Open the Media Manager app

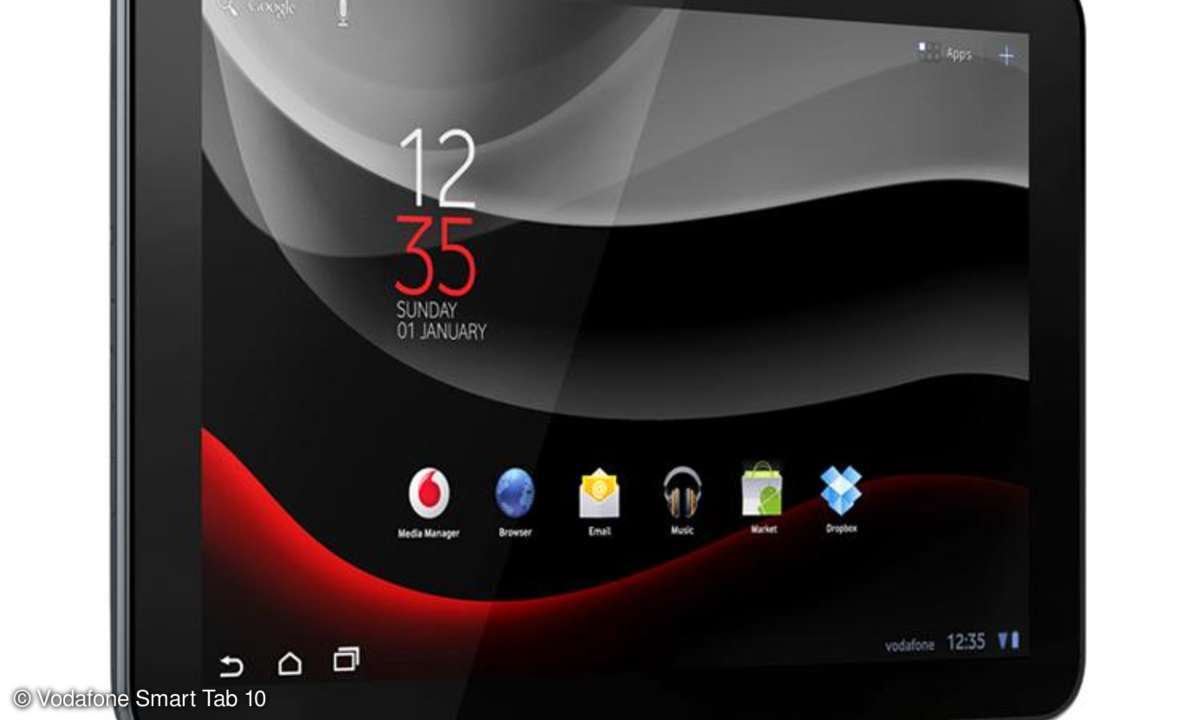(x=428, y=494)
